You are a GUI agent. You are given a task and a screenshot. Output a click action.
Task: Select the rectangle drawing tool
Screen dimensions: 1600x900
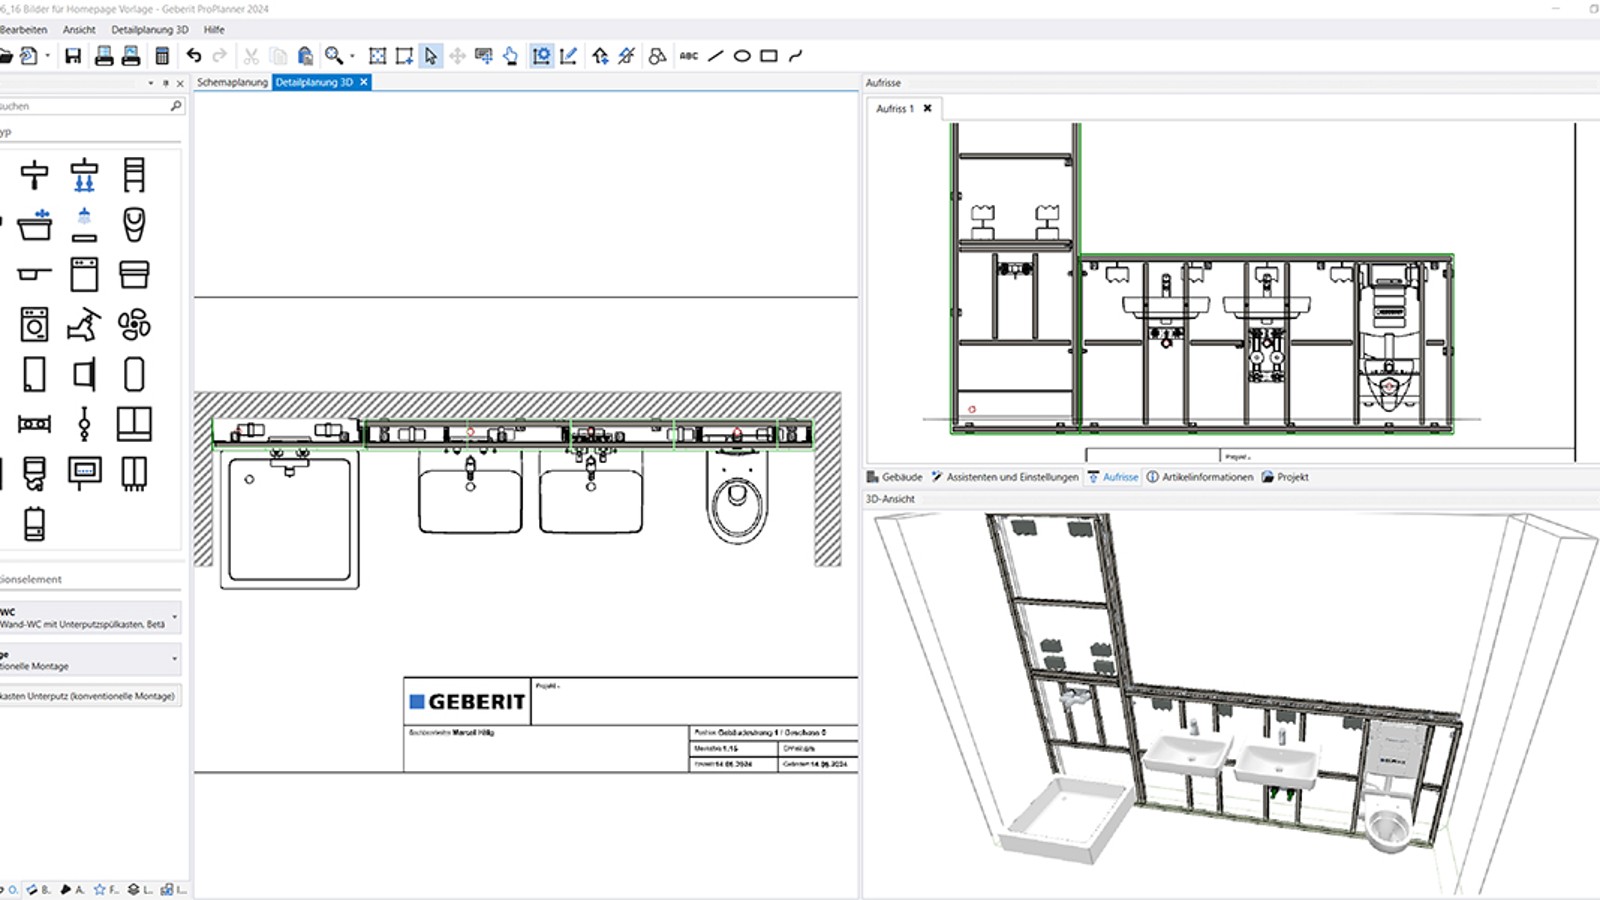point(770,57)
